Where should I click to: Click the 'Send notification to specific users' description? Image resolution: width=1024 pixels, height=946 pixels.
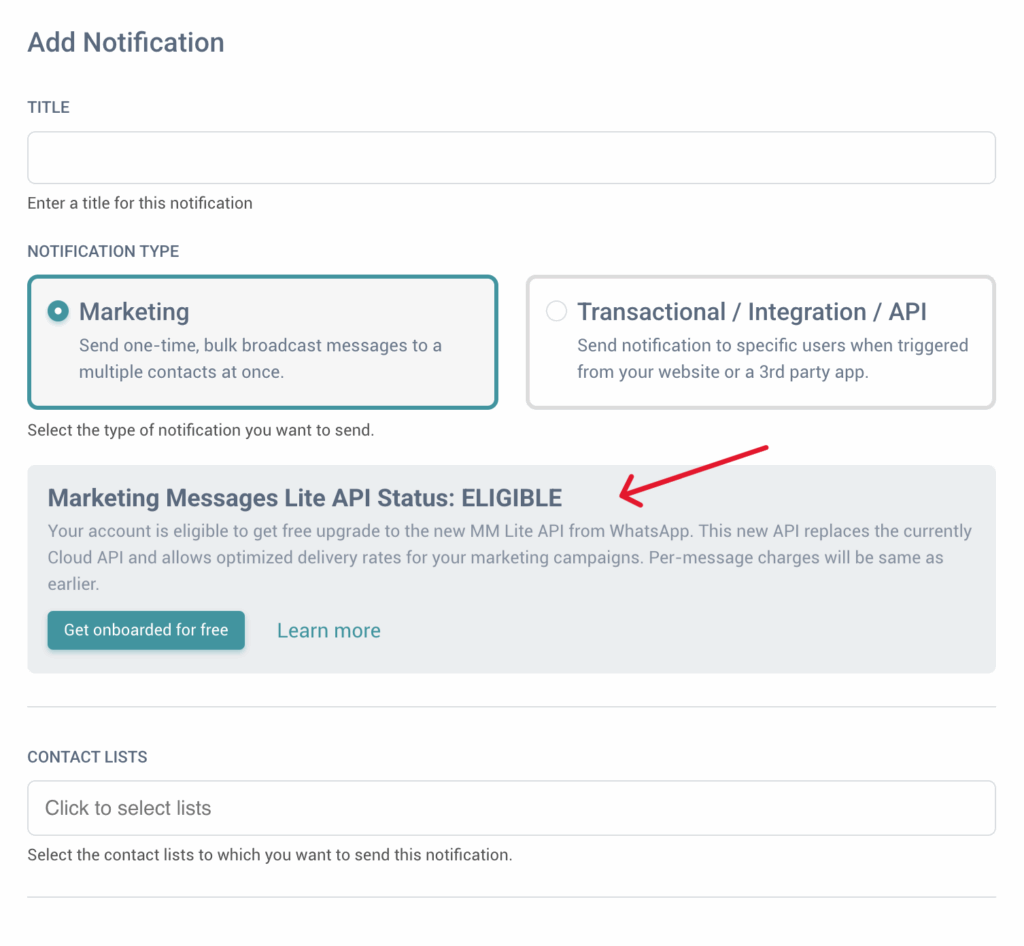[x=773, y=358]
